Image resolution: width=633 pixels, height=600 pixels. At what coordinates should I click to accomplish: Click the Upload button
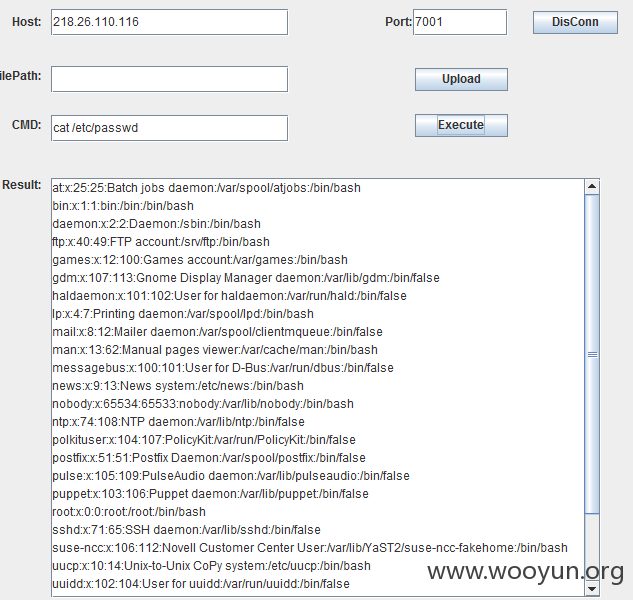[x=461, y=79]
